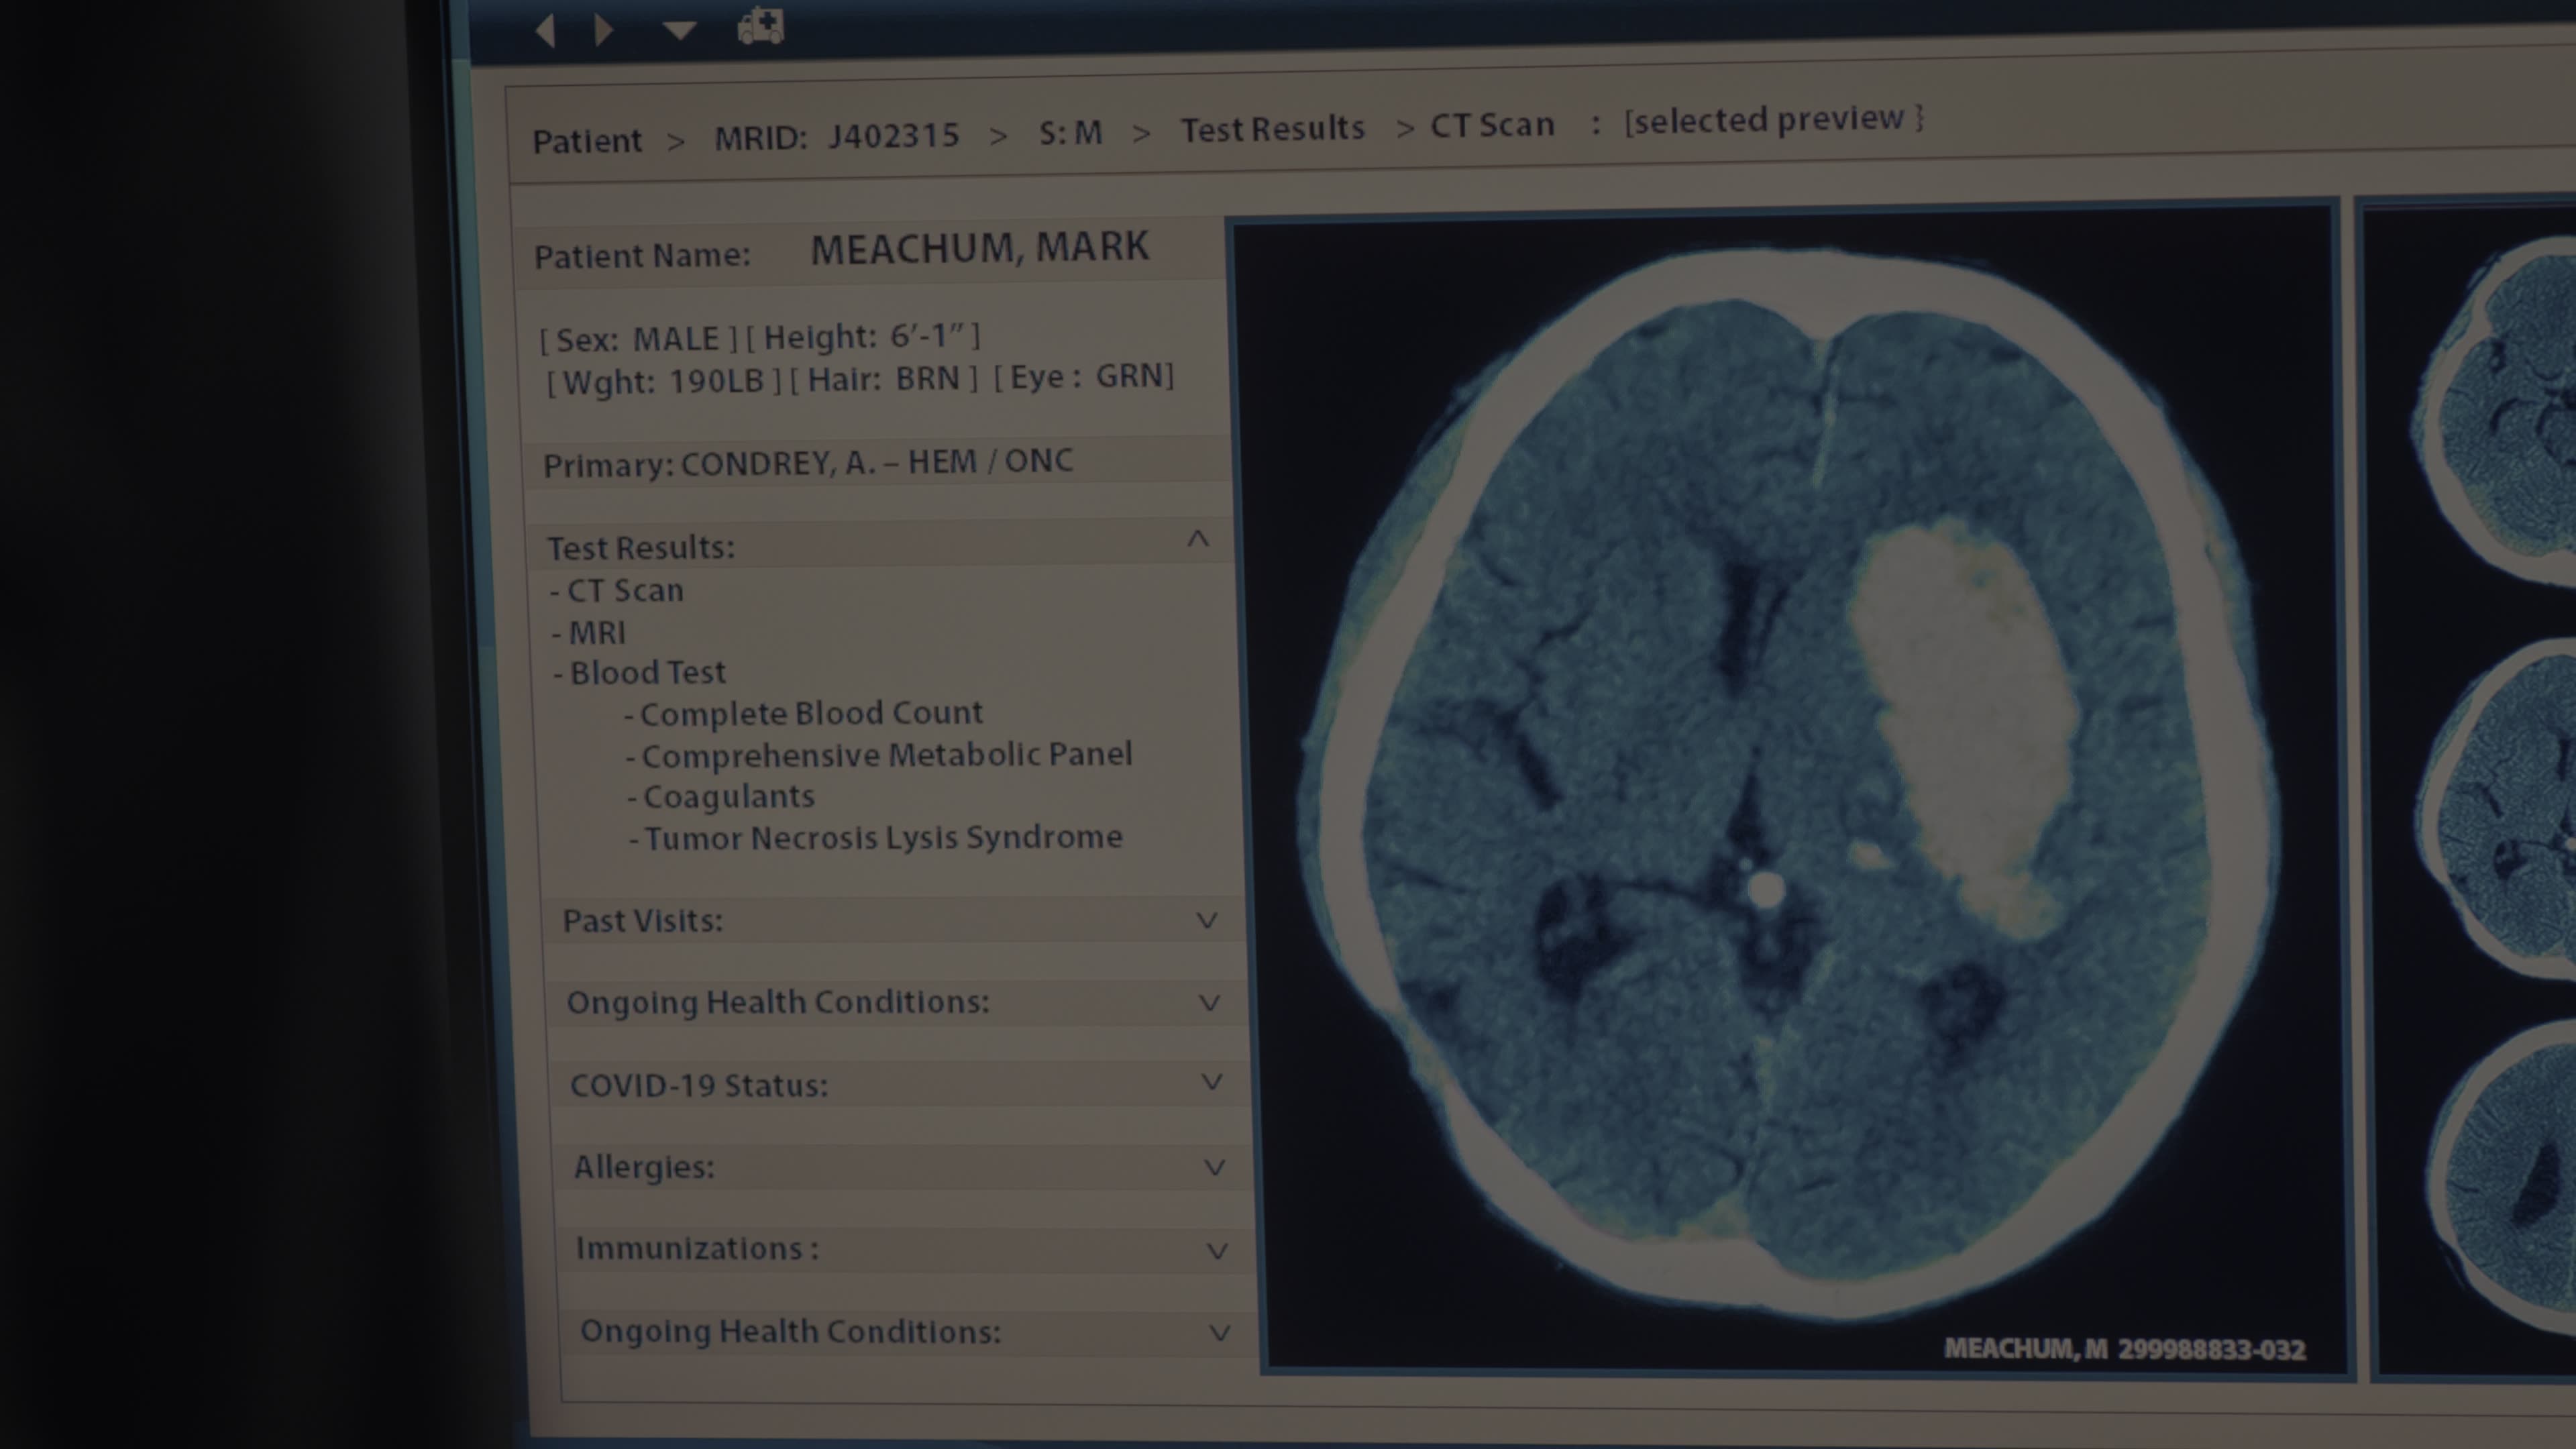Image resolution: width=2576 pixels, height=1449 pixels.
Task: Select the CT Scan test result
Action: click(x=624, y=591)
